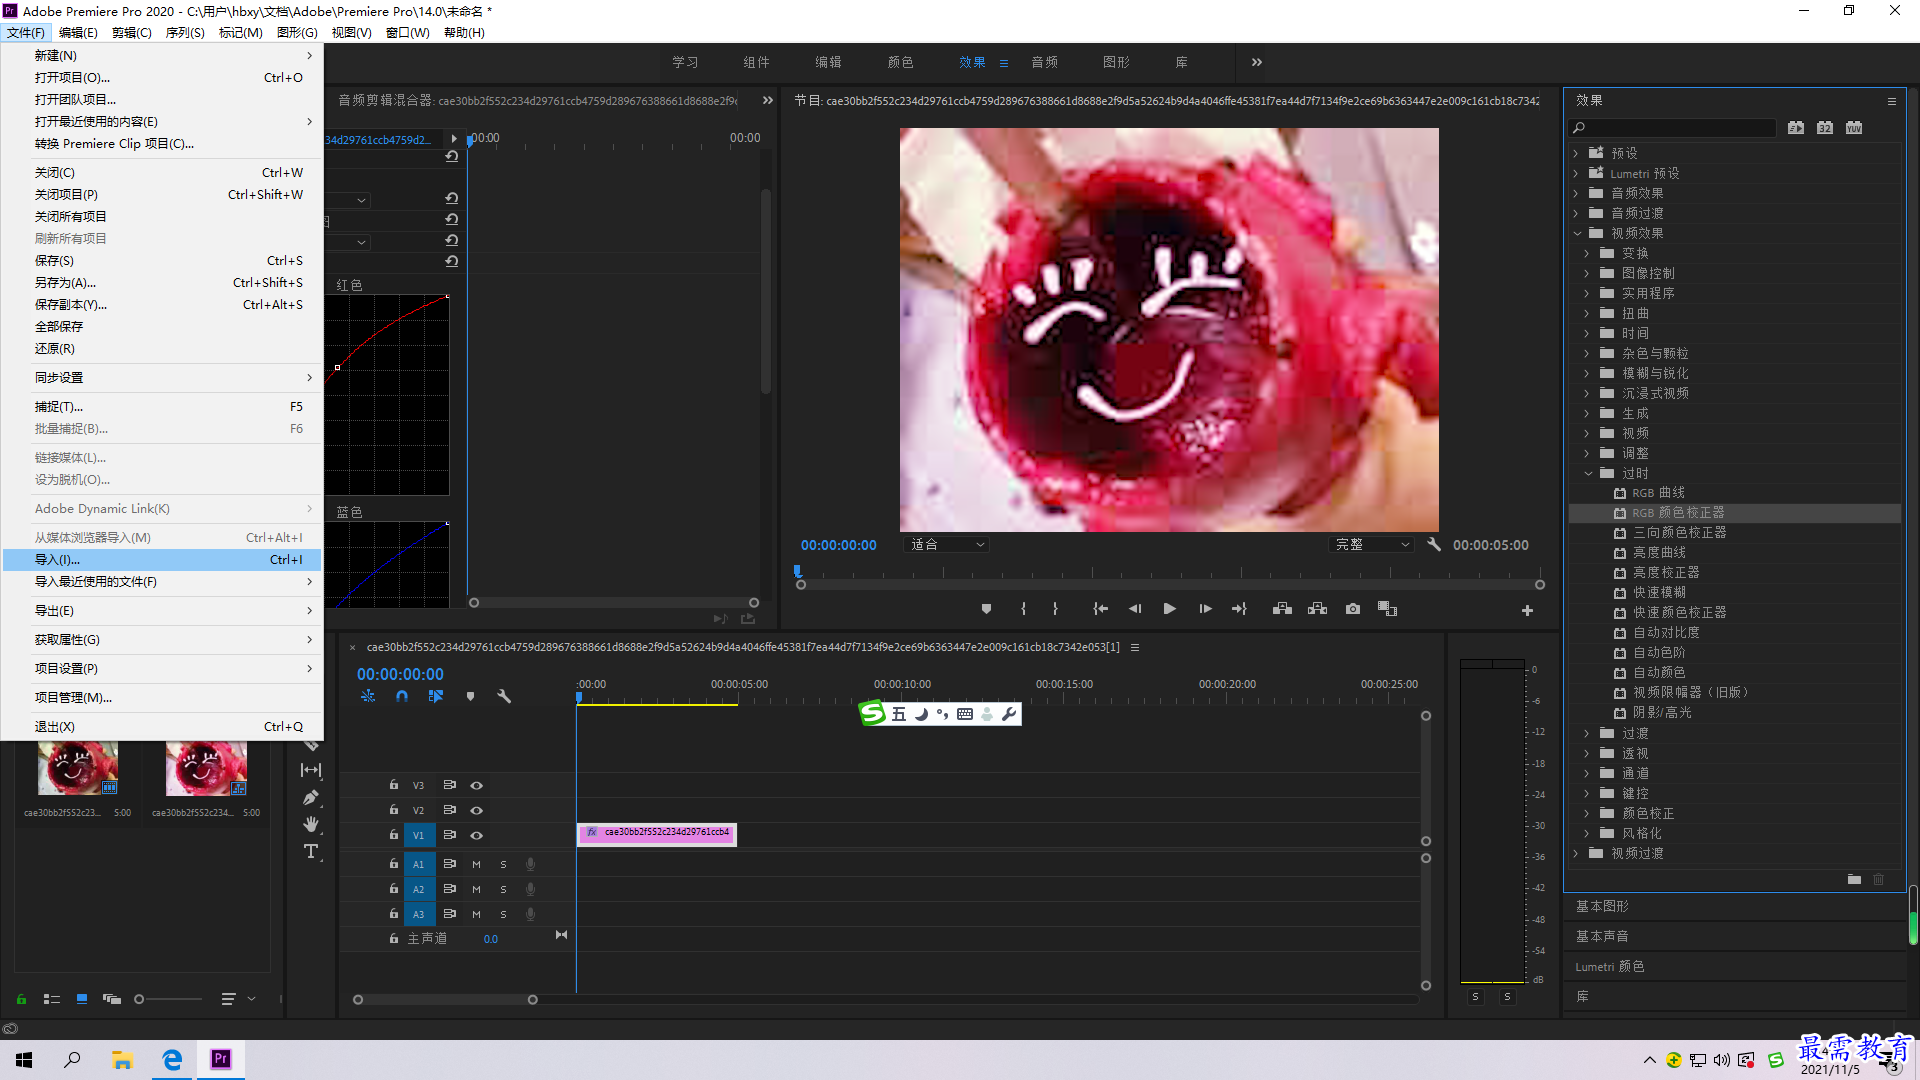Open timeline display settings wrench
Viewport: 1920px width, 1080px height.
coord(504,696)
